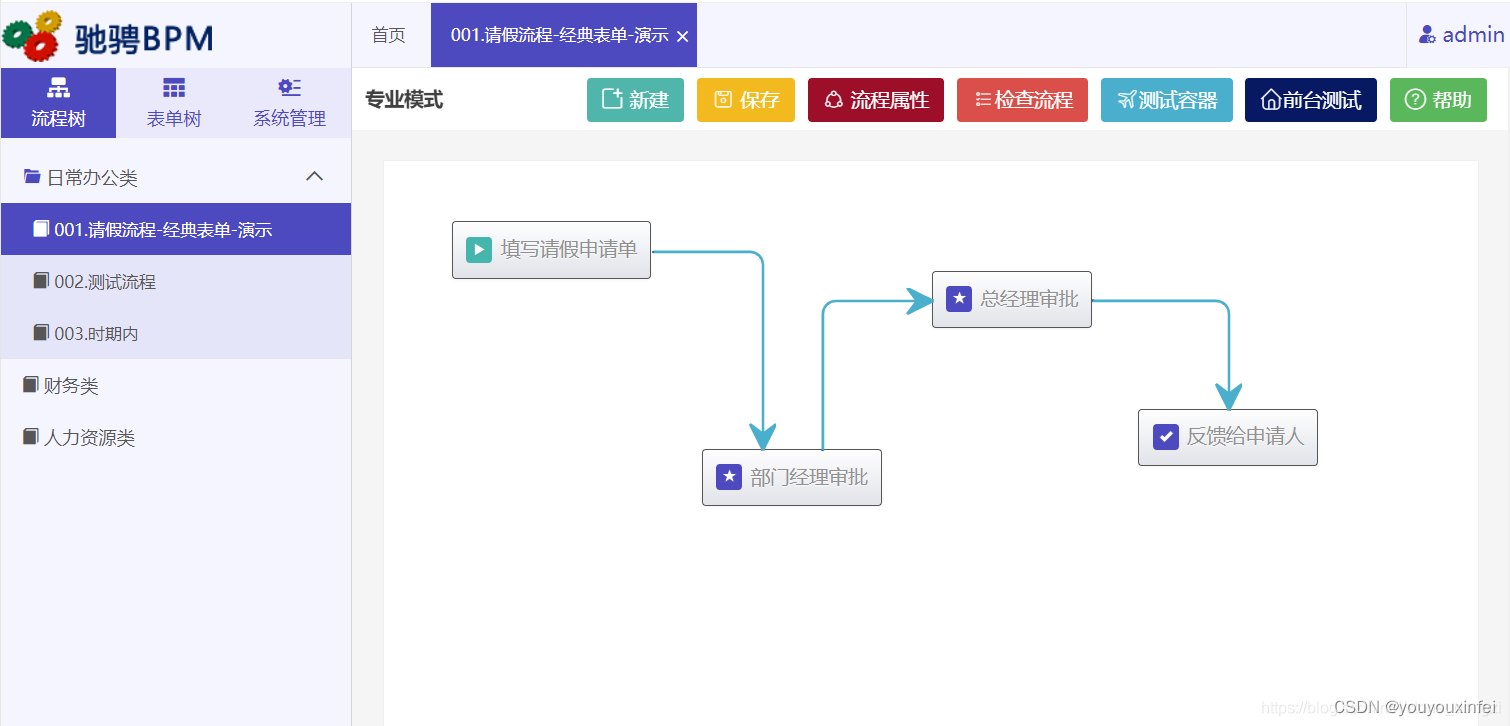Screen dimensions: 1510x726
Task: Click the play icon on 填写请假申请单 node
Action: coord(477,249)
